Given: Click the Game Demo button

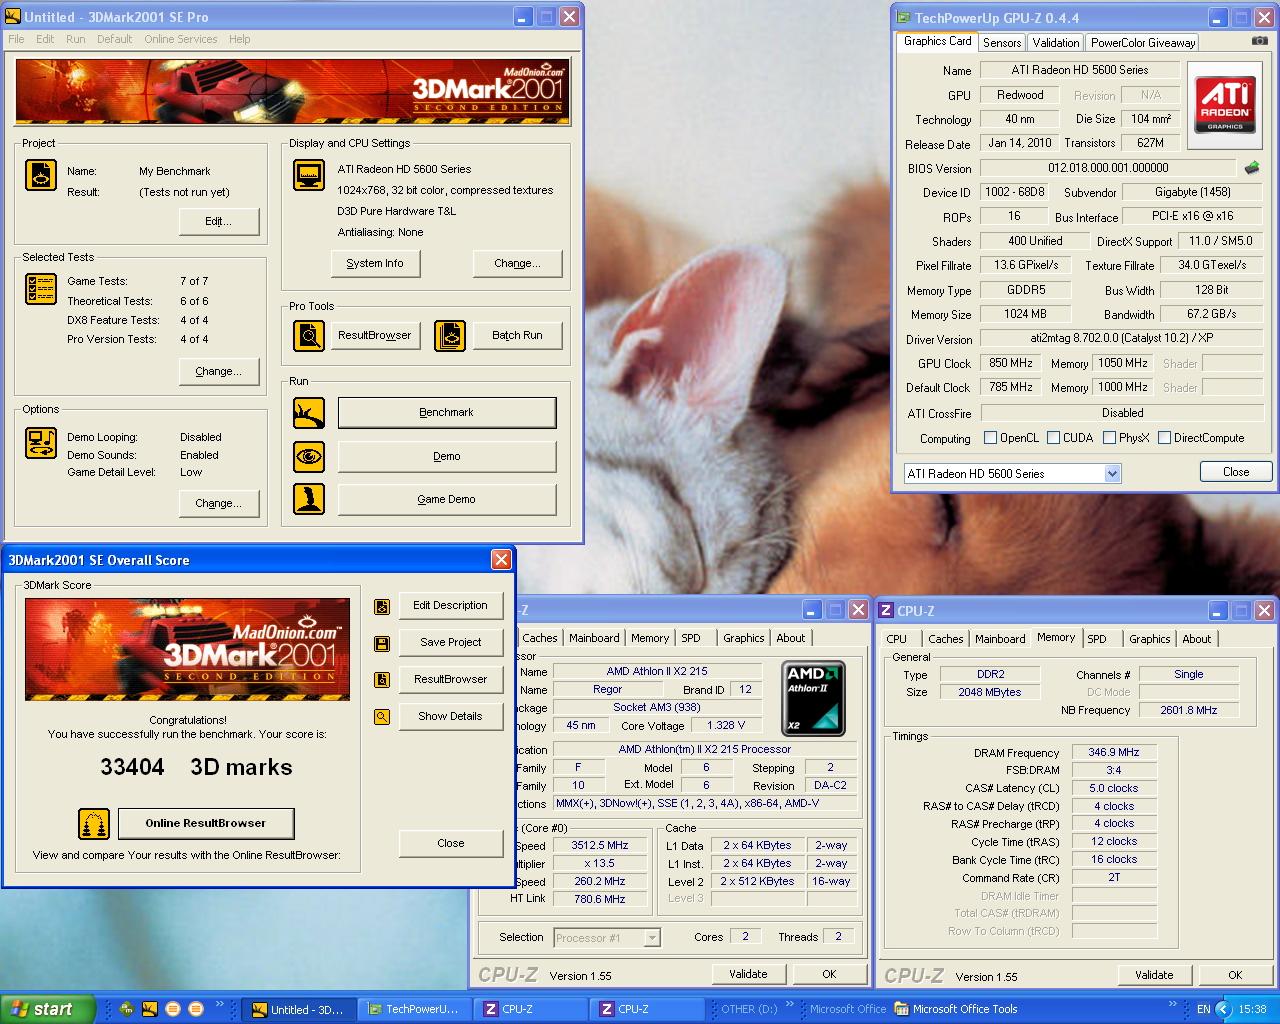Looking at the screenshot, I should (446, 499).
